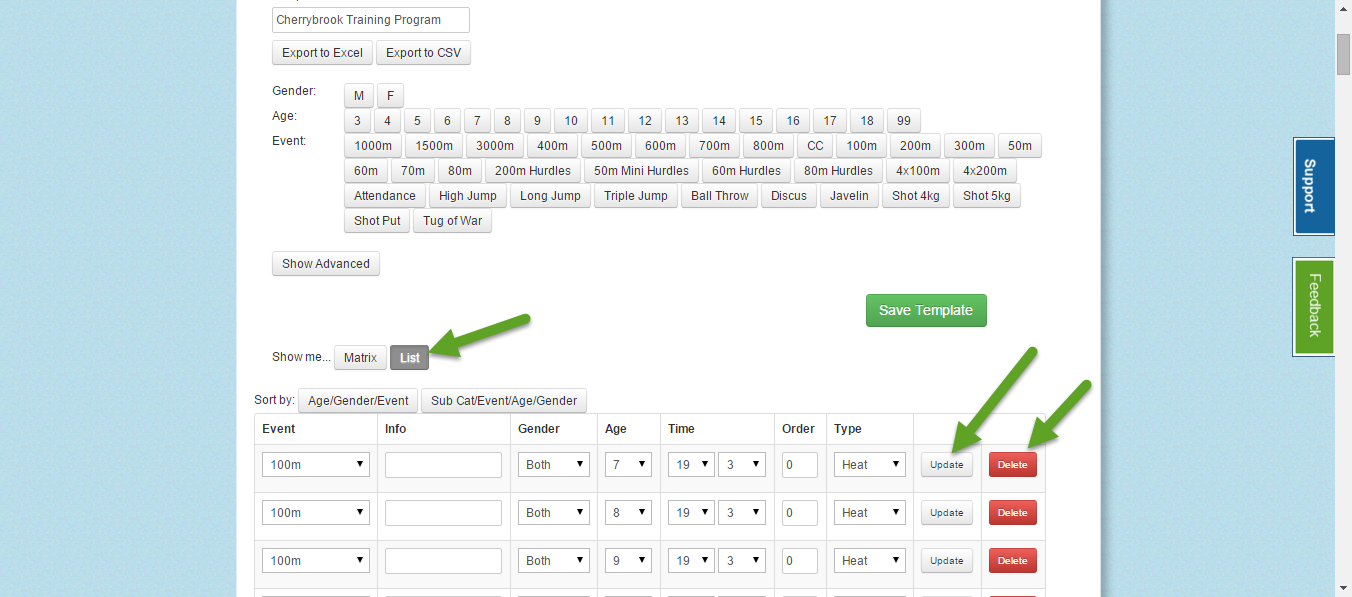Open Gender dropdown in age 9 row
The height and width of the screenshot is (597, 1352).
(x=554, y=560)
